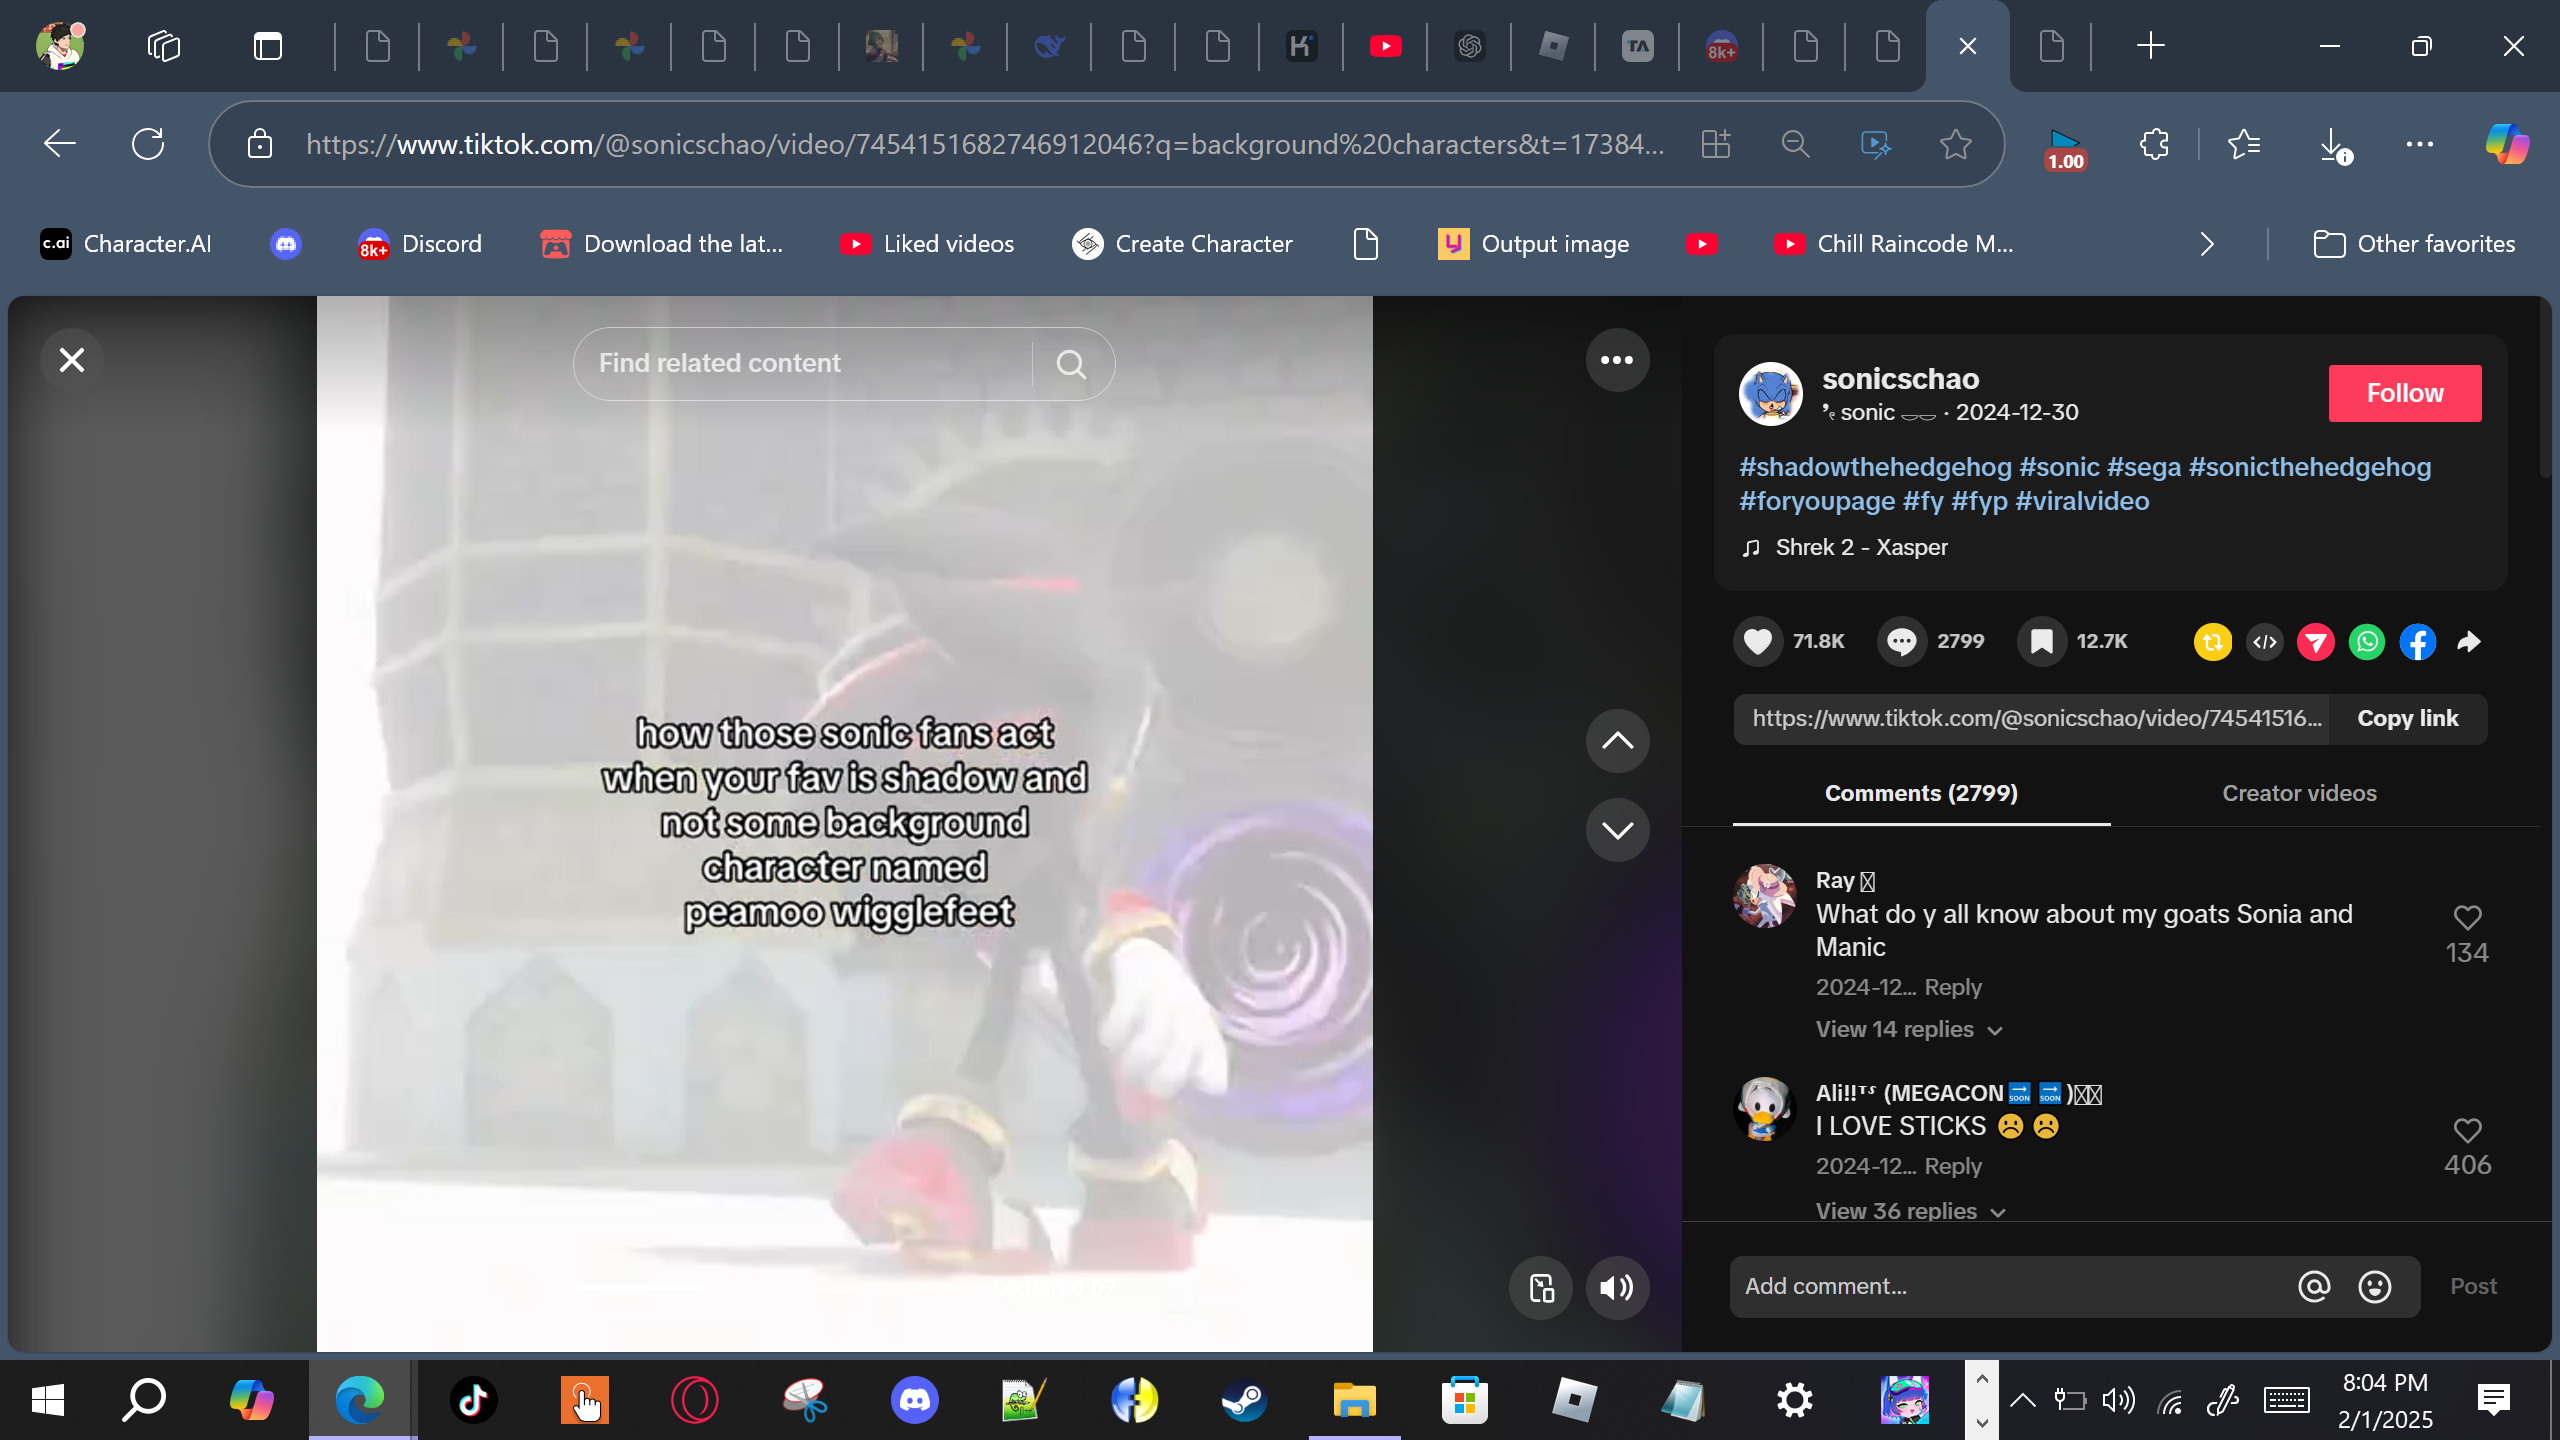The height and width of the screenshot is (1440, 2560).
Task: Like the video with the heart icon
Action: 1758,641
